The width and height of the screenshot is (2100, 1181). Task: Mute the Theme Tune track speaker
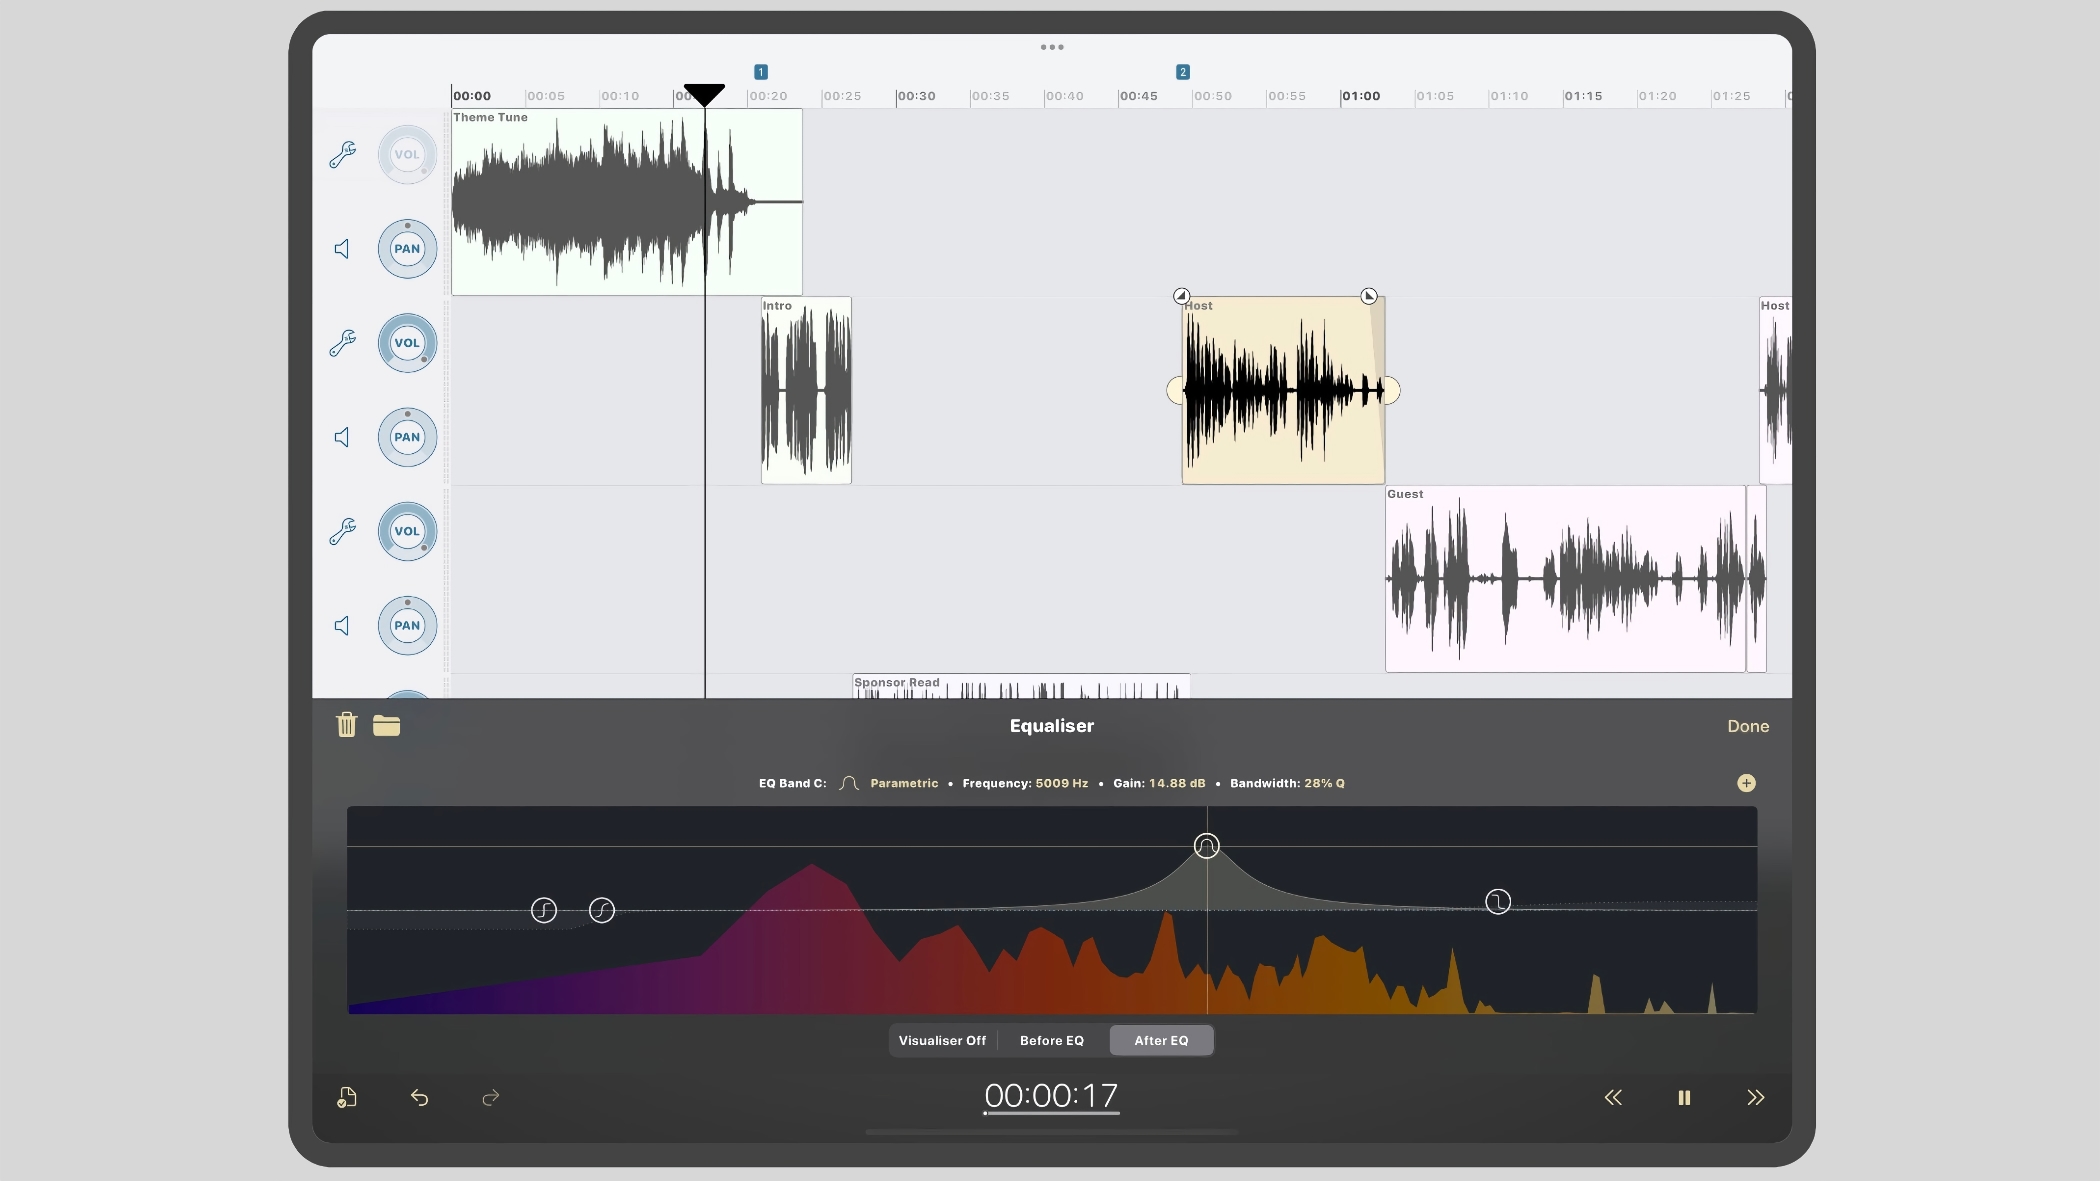tap(342, 249)
